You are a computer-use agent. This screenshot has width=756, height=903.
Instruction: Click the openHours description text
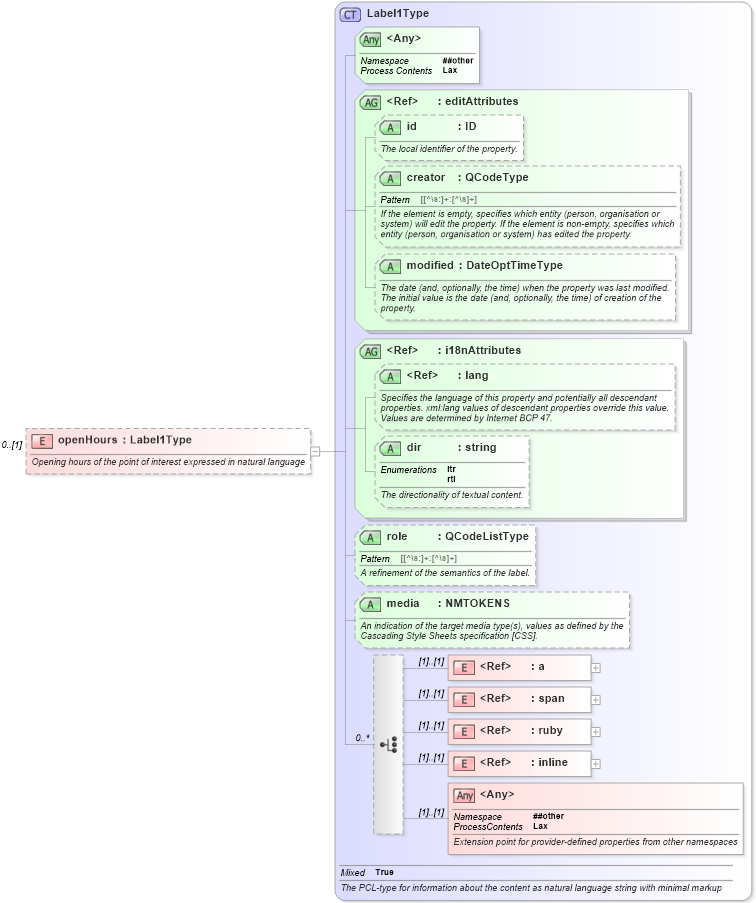(168, 462)
